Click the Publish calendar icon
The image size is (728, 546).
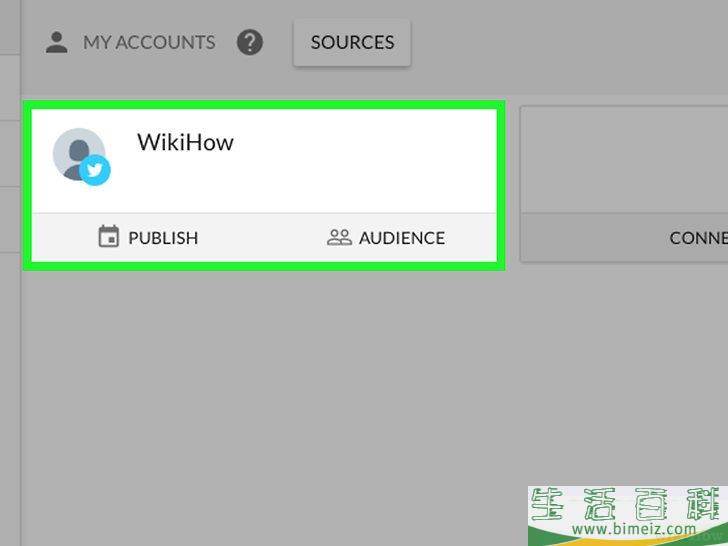click(109, 236)
